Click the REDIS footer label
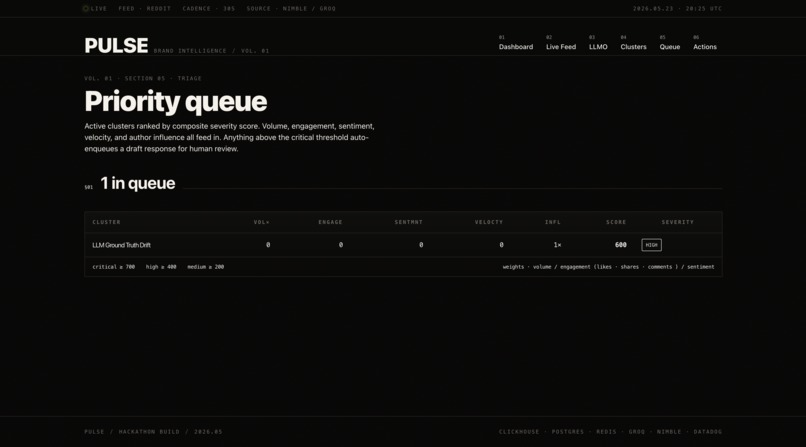Viewport: 806px width, 447px height. (x=607, y=432)
